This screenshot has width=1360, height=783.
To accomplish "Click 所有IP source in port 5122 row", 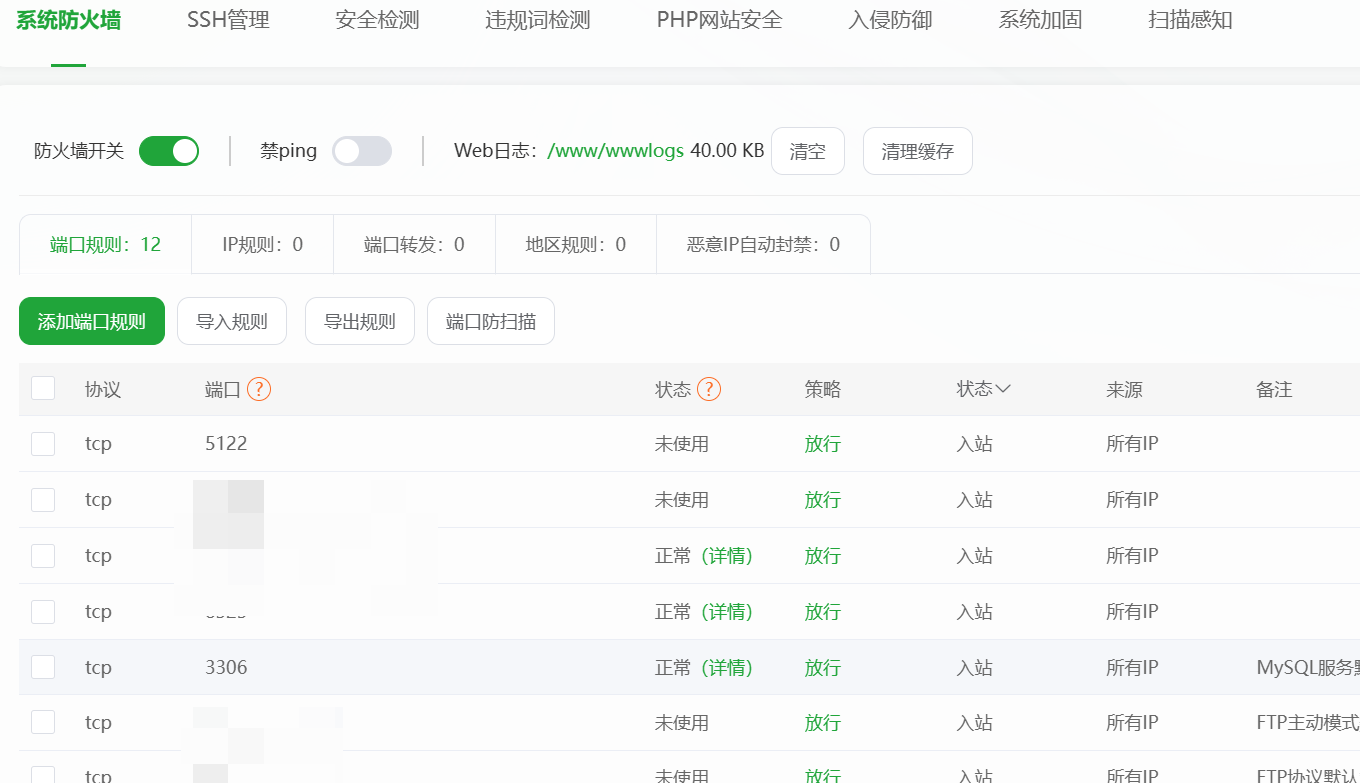I will click(1132, 444).
